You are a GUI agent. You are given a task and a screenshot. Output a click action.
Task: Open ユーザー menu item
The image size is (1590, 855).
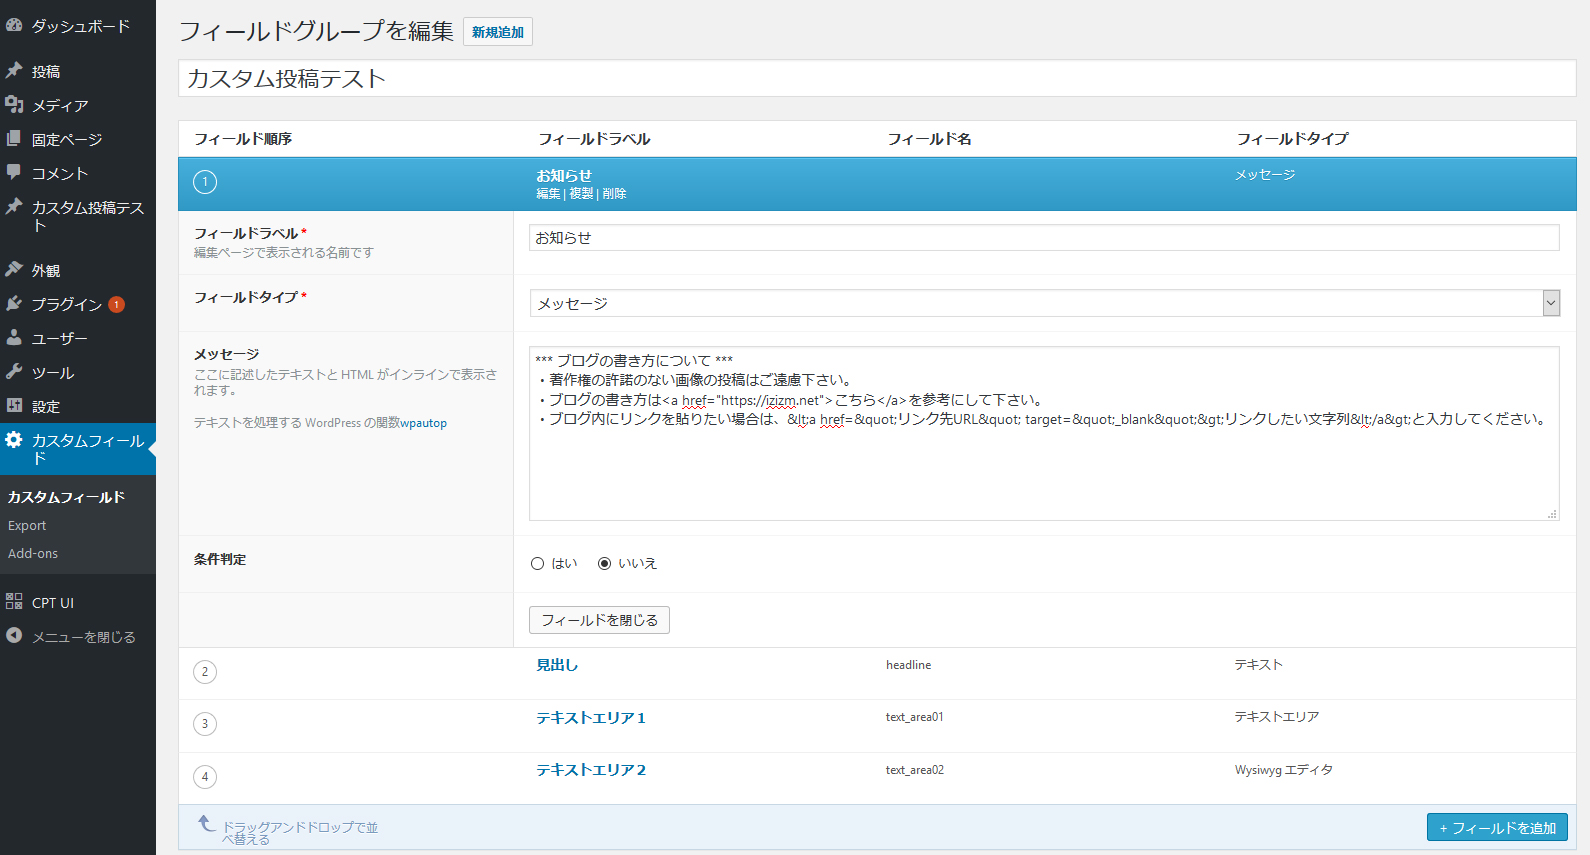tap(60, 339)
